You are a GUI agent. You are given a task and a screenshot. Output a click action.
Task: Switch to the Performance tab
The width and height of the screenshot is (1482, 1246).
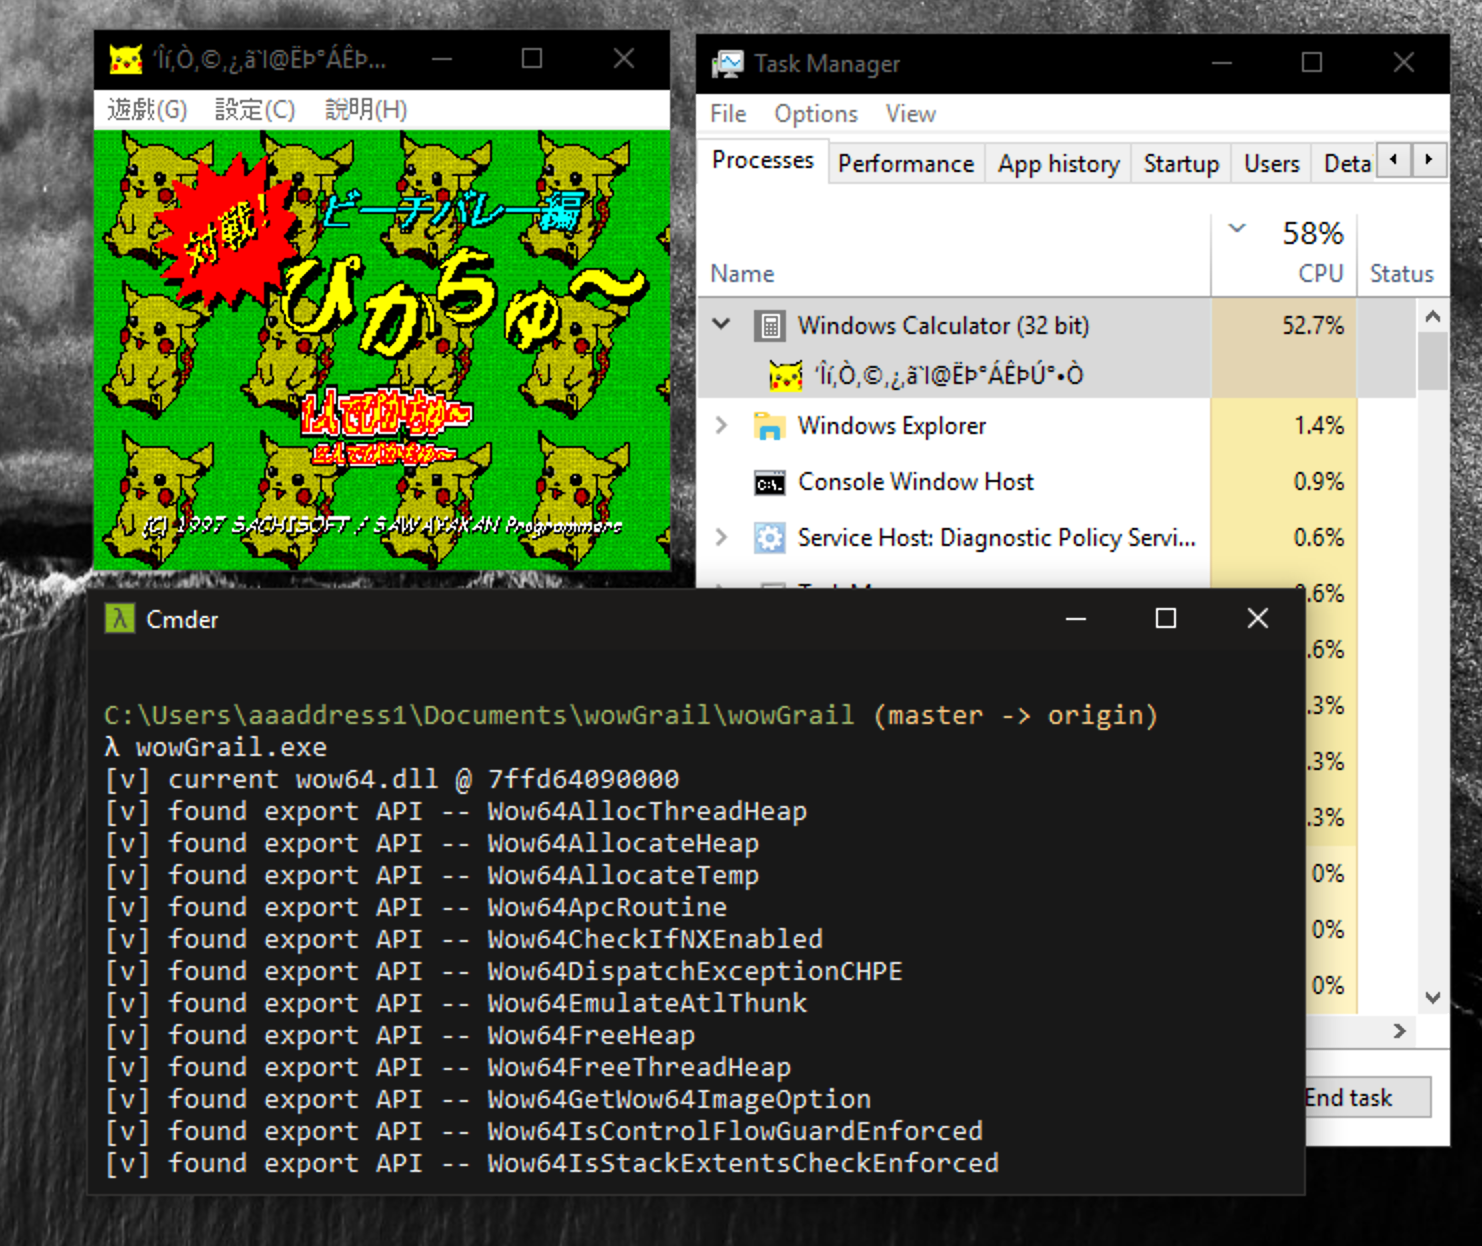click(906, 164)
